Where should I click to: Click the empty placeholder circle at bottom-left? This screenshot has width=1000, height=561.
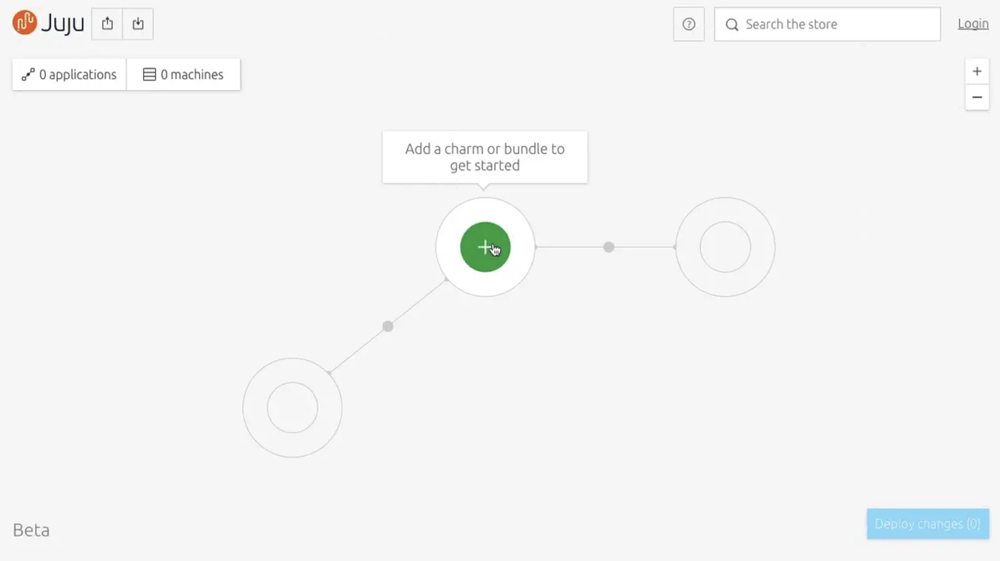pos(292,407)
